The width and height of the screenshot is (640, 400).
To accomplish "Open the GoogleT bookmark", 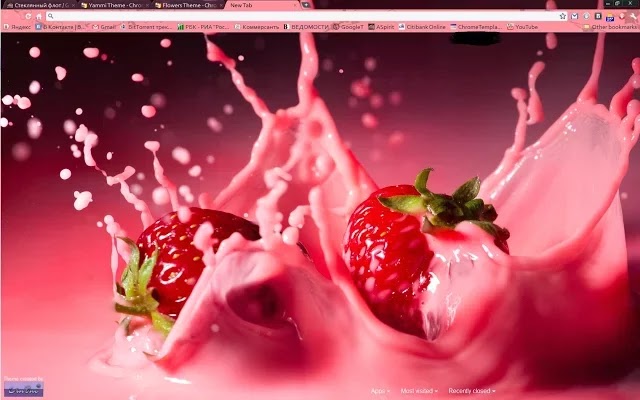I will pyautogui.click(x=348, y=27).
